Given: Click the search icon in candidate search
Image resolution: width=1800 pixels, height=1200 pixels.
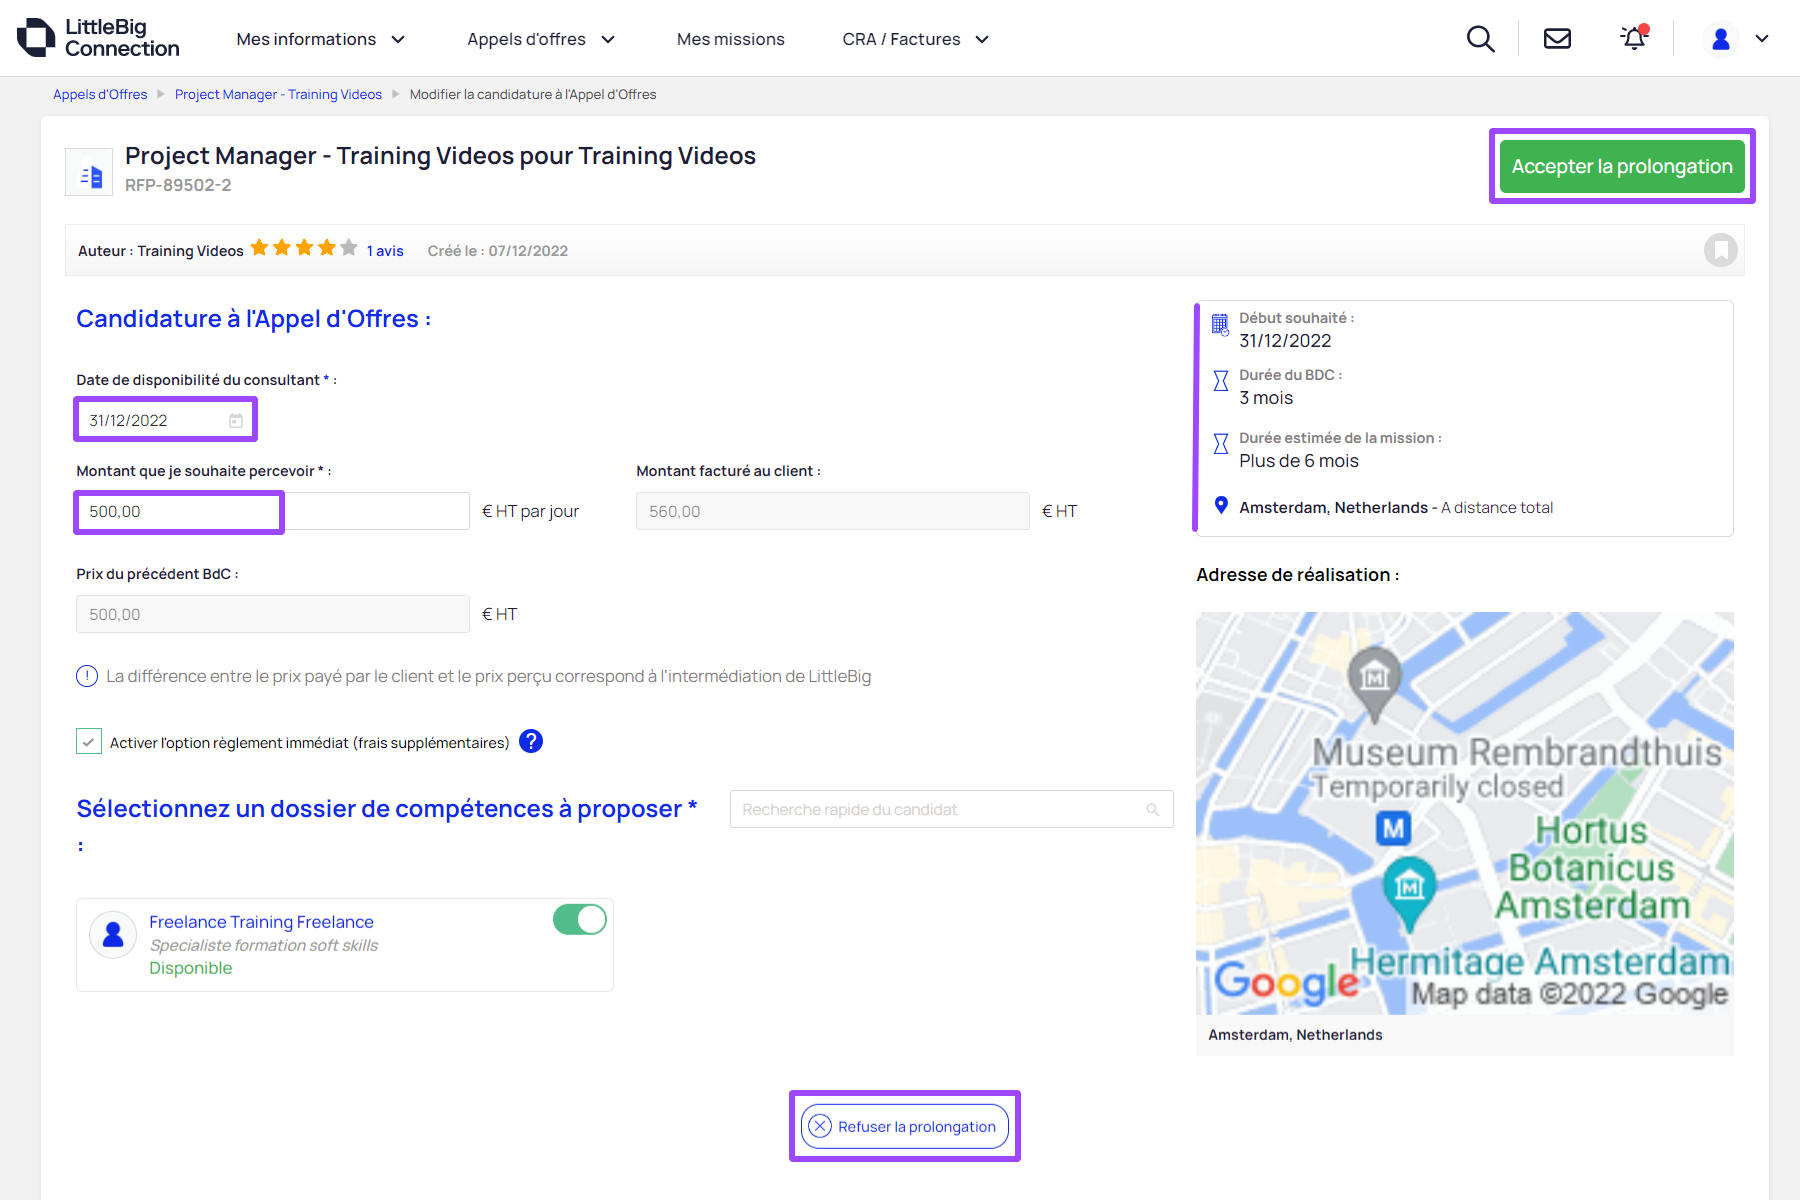Looking at the screenshot, I should coord(1153,809).
